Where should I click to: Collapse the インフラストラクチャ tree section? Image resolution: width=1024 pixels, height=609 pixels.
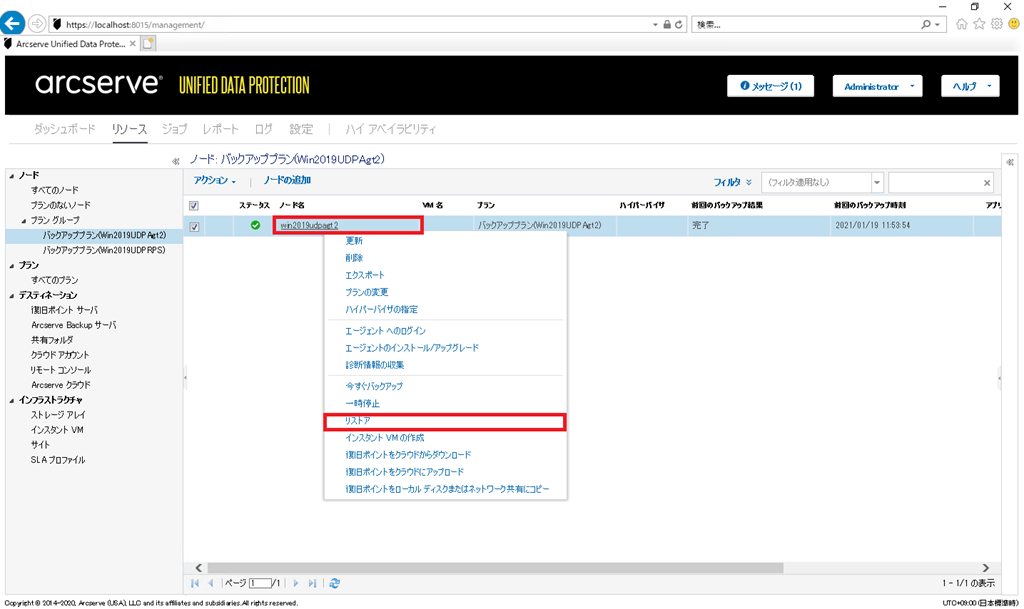(x=12, y=400)
